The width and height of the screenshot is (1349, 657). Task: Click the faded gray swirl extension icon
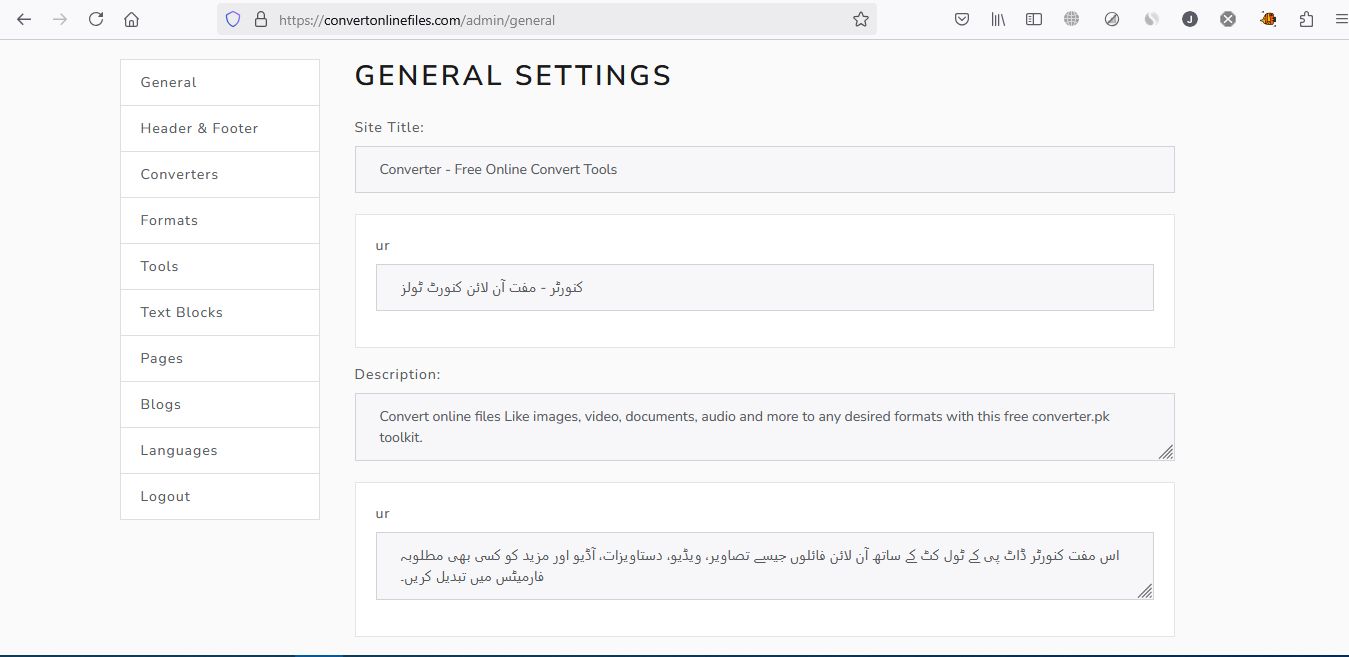[1151, 19]
